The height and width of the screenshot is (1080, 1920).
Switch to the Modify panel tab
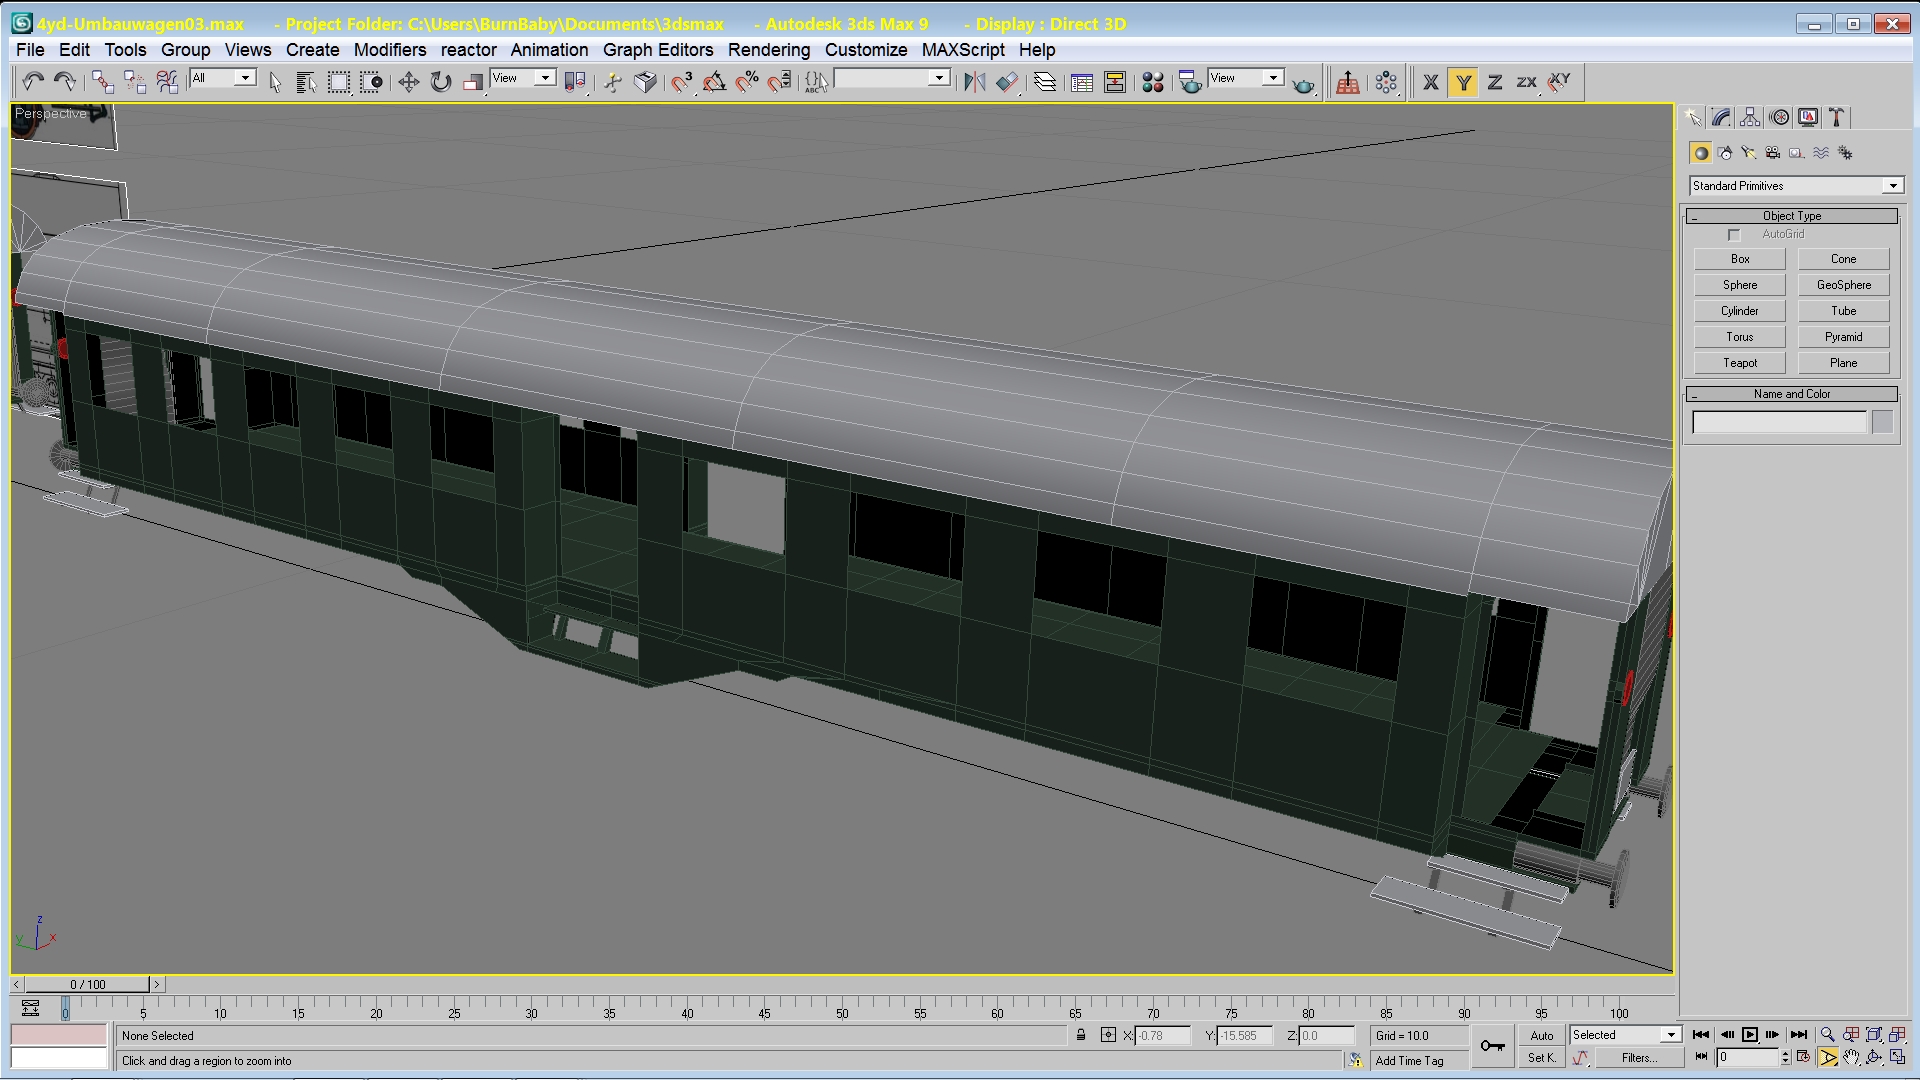pos(1721,118)
